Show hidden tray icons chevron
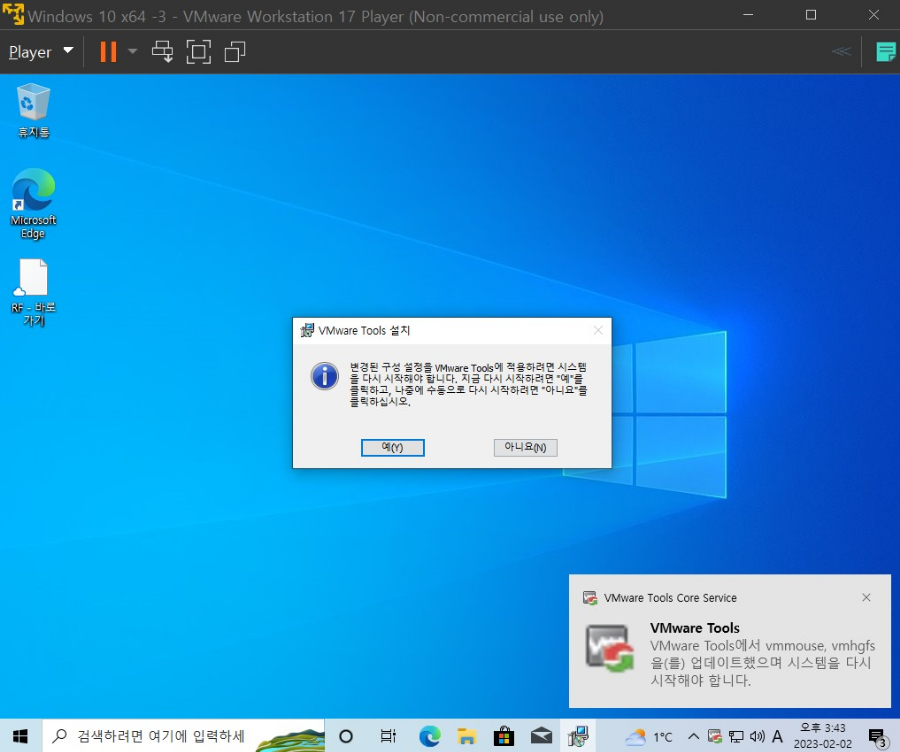Viewport: 900px width, 752px height. (693, 736)
